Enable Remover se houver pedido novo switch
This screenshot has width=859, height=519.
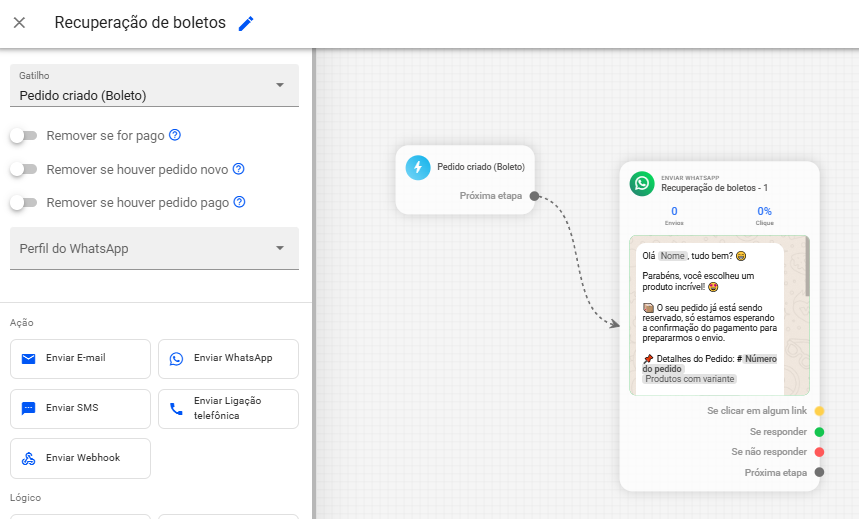click(23, 169)
